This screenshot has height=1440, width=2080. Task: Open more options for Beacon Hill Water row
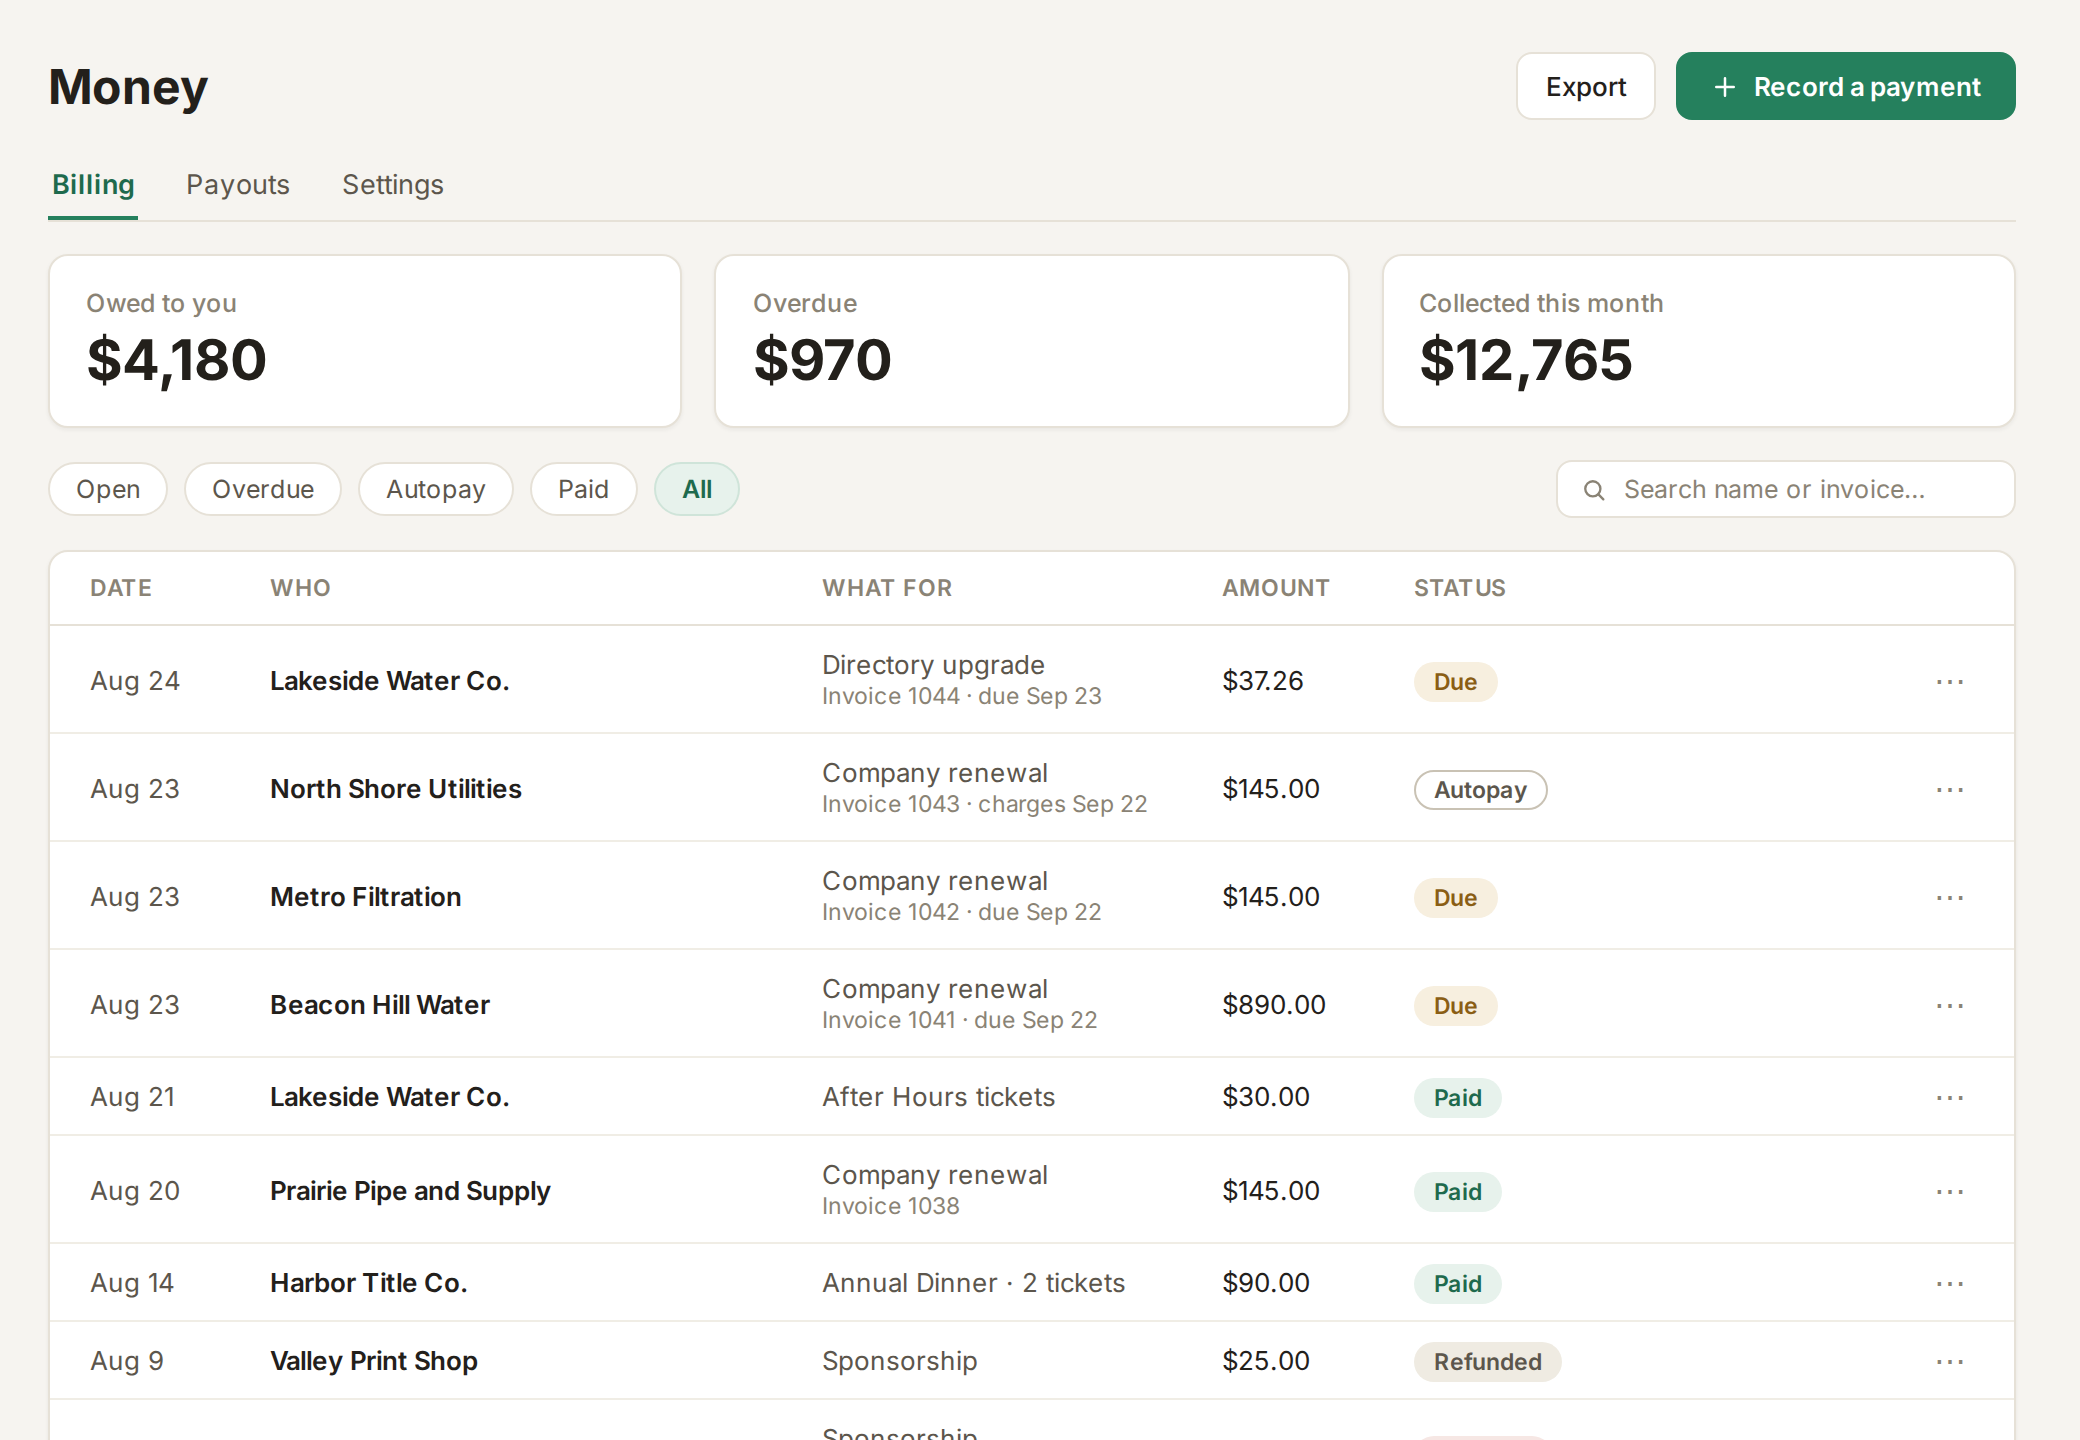pyautogui.click(x=1950, y=1005)
